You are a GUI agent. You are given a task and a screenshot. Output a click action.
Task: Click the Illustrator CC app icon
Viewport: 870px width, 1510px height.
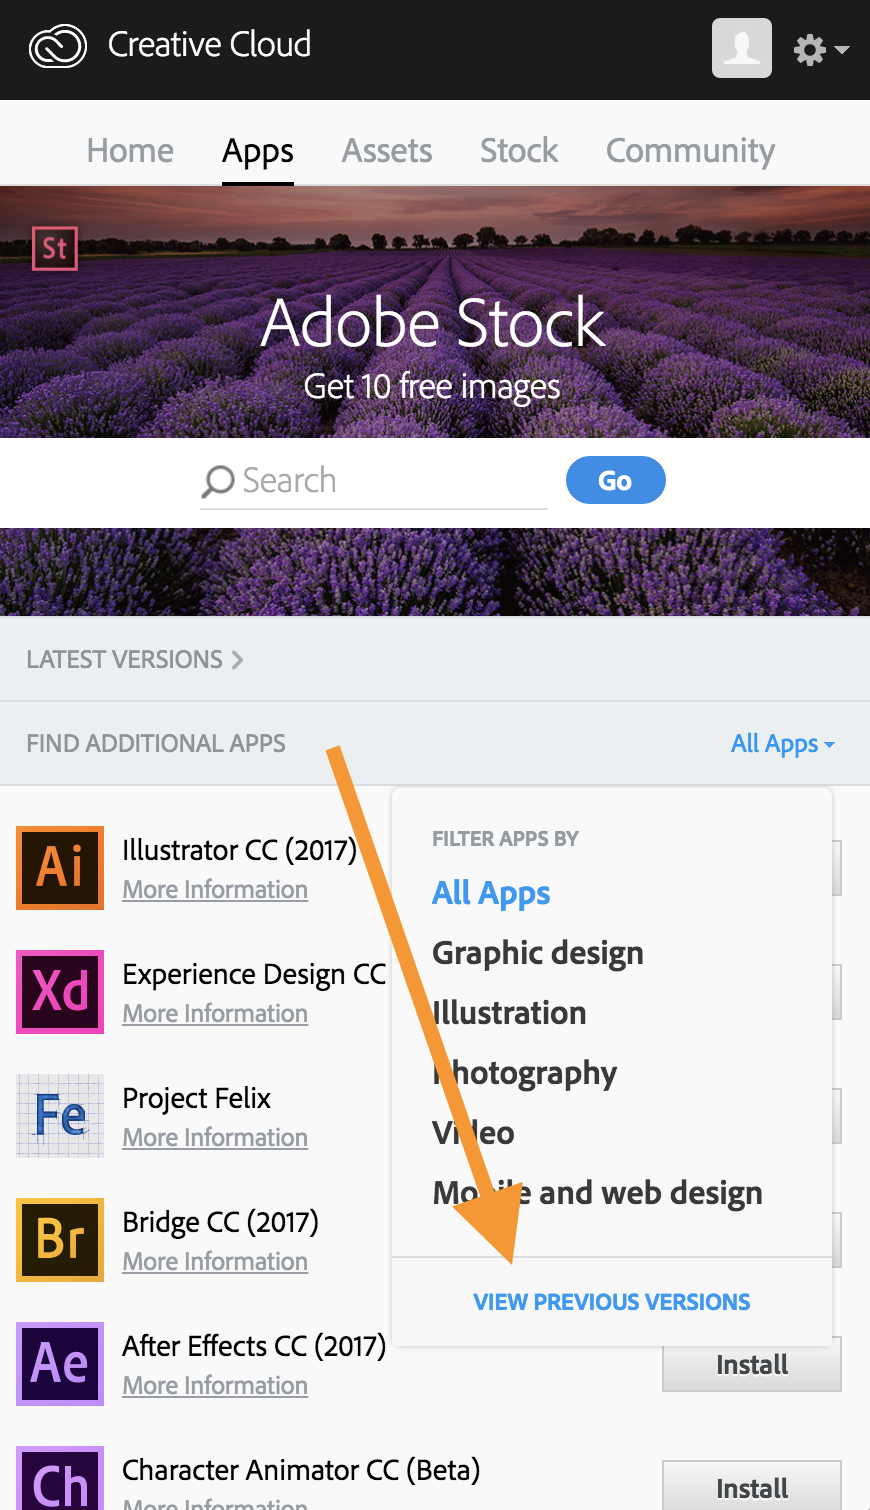tap(60, 867)
